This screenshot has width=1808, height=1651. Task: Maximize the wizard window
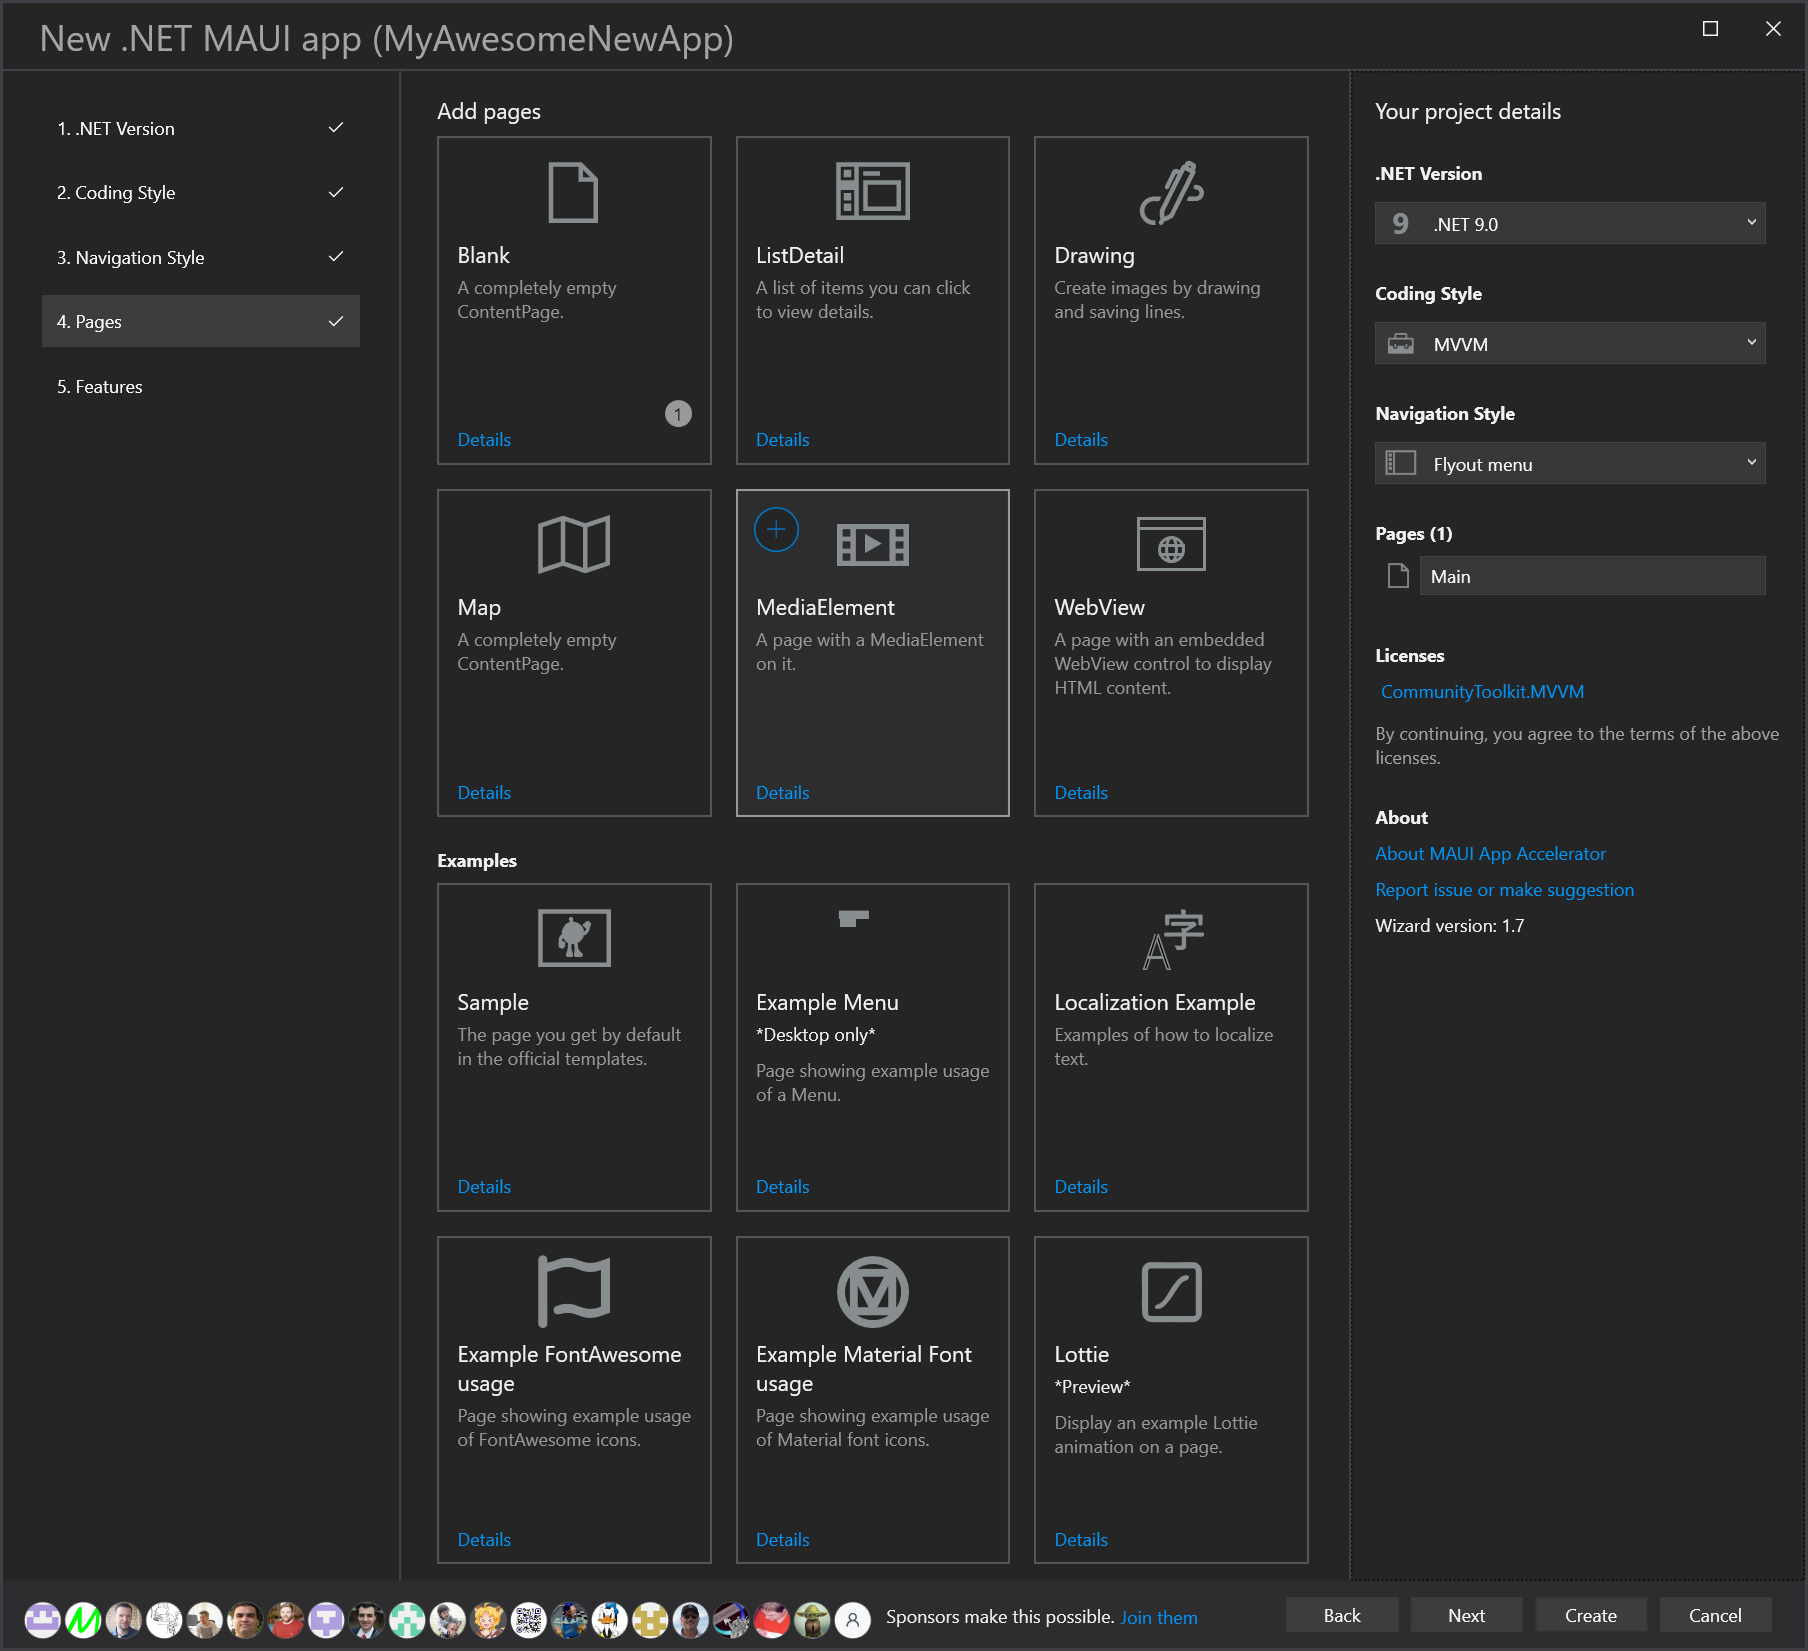pos(1710,29)
